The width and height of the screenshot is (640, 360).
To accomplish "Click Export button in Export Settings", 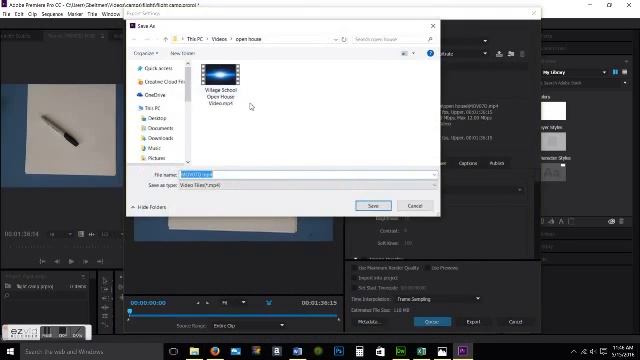I will point(473,322).
